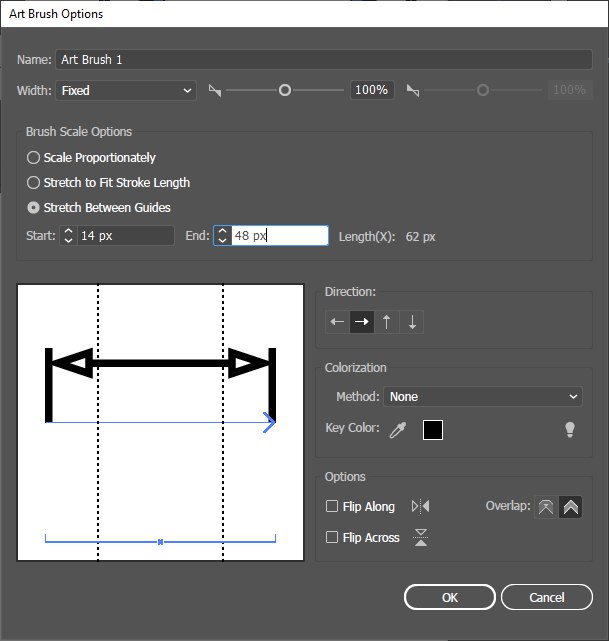Screen dimensions: 609x641
Task: Select the downward direction arrow
Action: tap(412, 322)
